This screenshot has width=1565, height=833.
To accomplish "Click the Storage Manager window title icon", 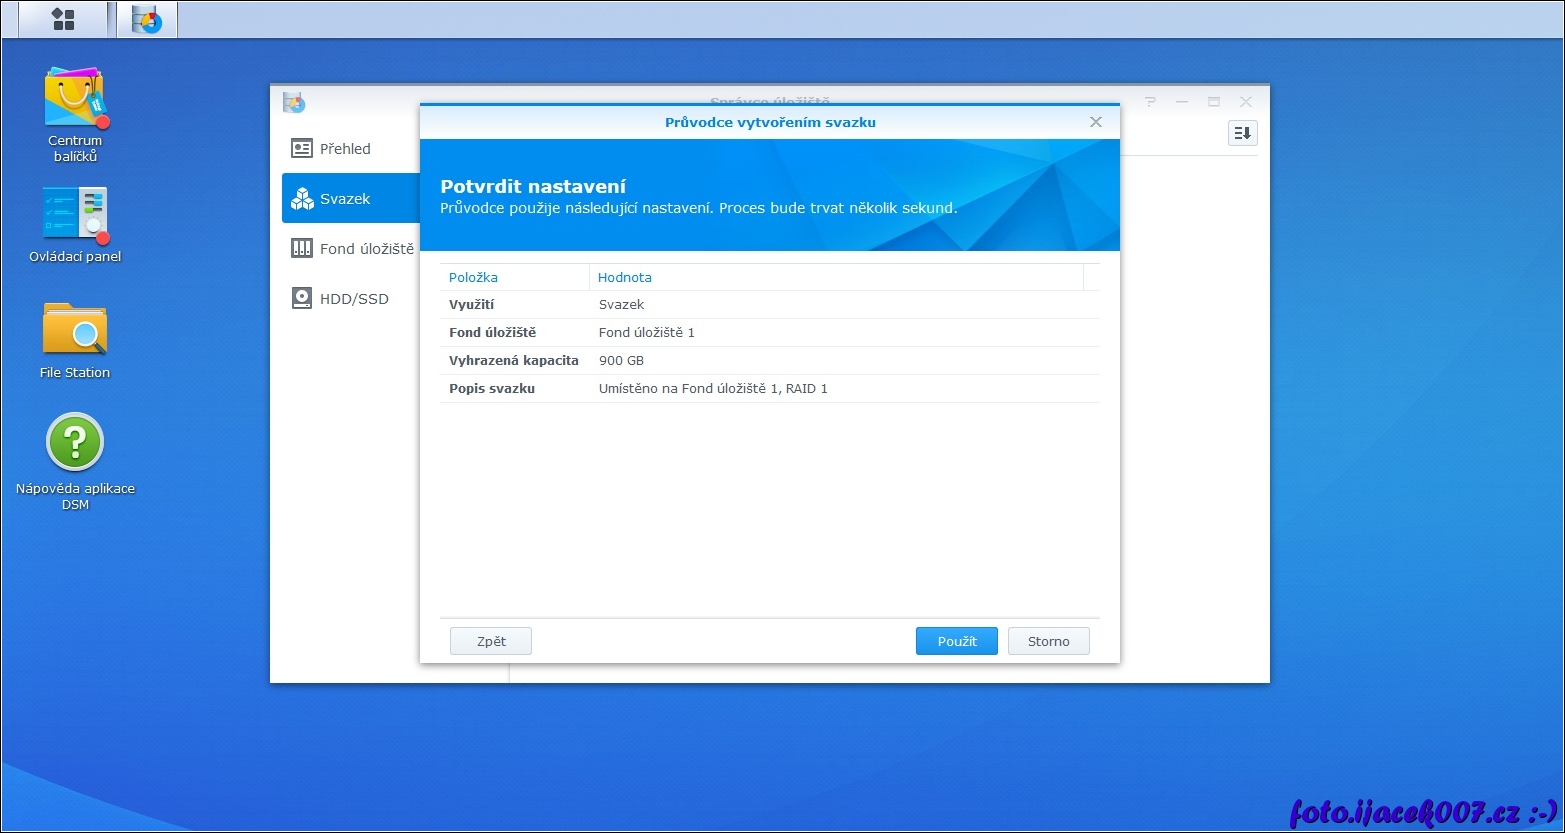I will [x=293, y=102].
